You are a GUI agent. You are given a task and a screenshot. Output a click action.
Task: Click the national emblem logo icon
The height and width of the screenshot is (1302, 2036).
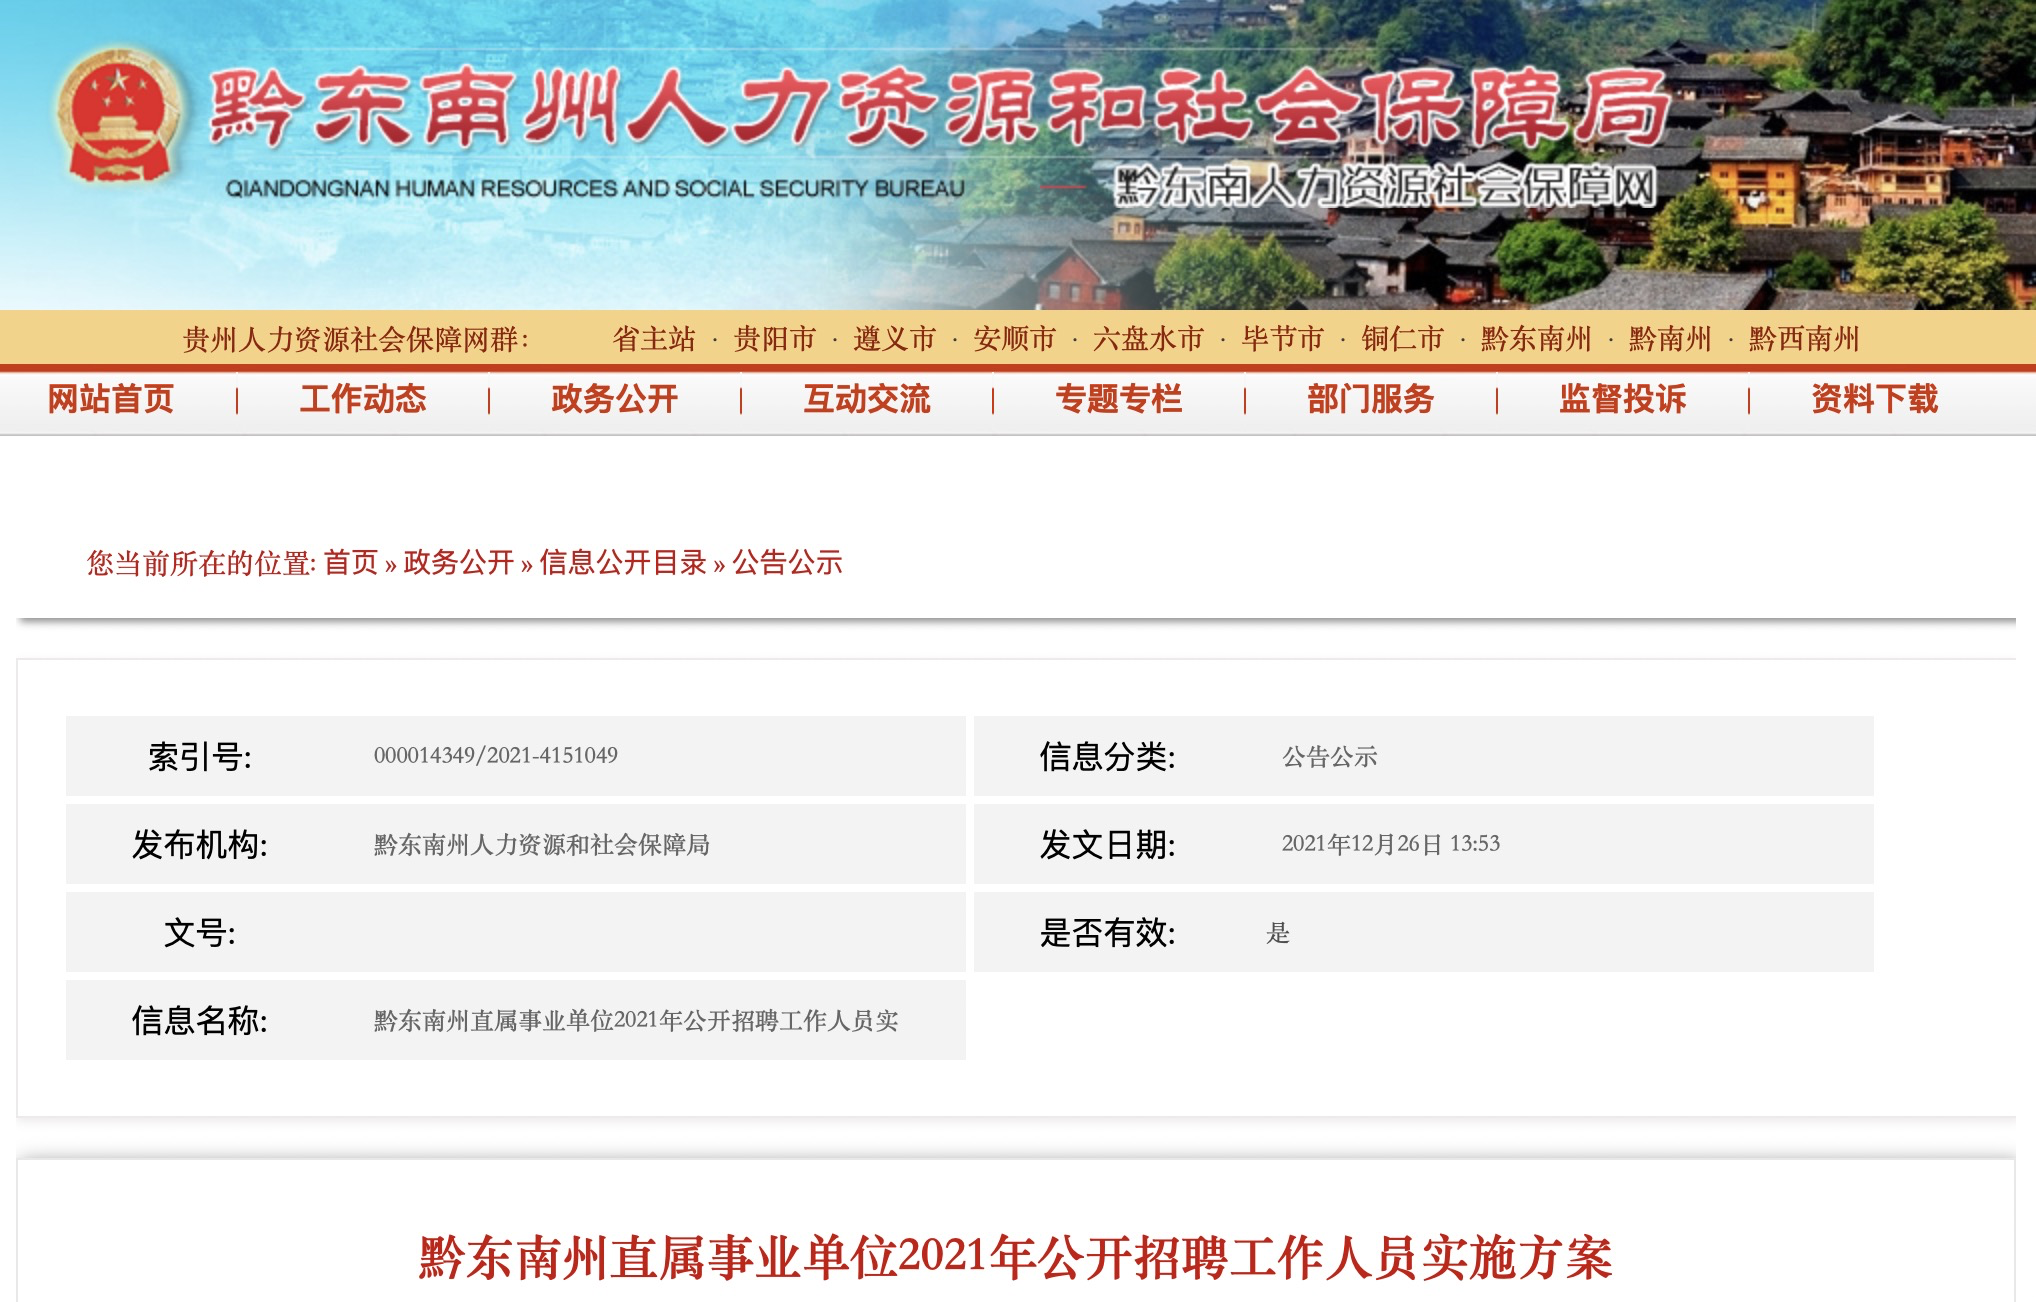[x=118, y=119]
